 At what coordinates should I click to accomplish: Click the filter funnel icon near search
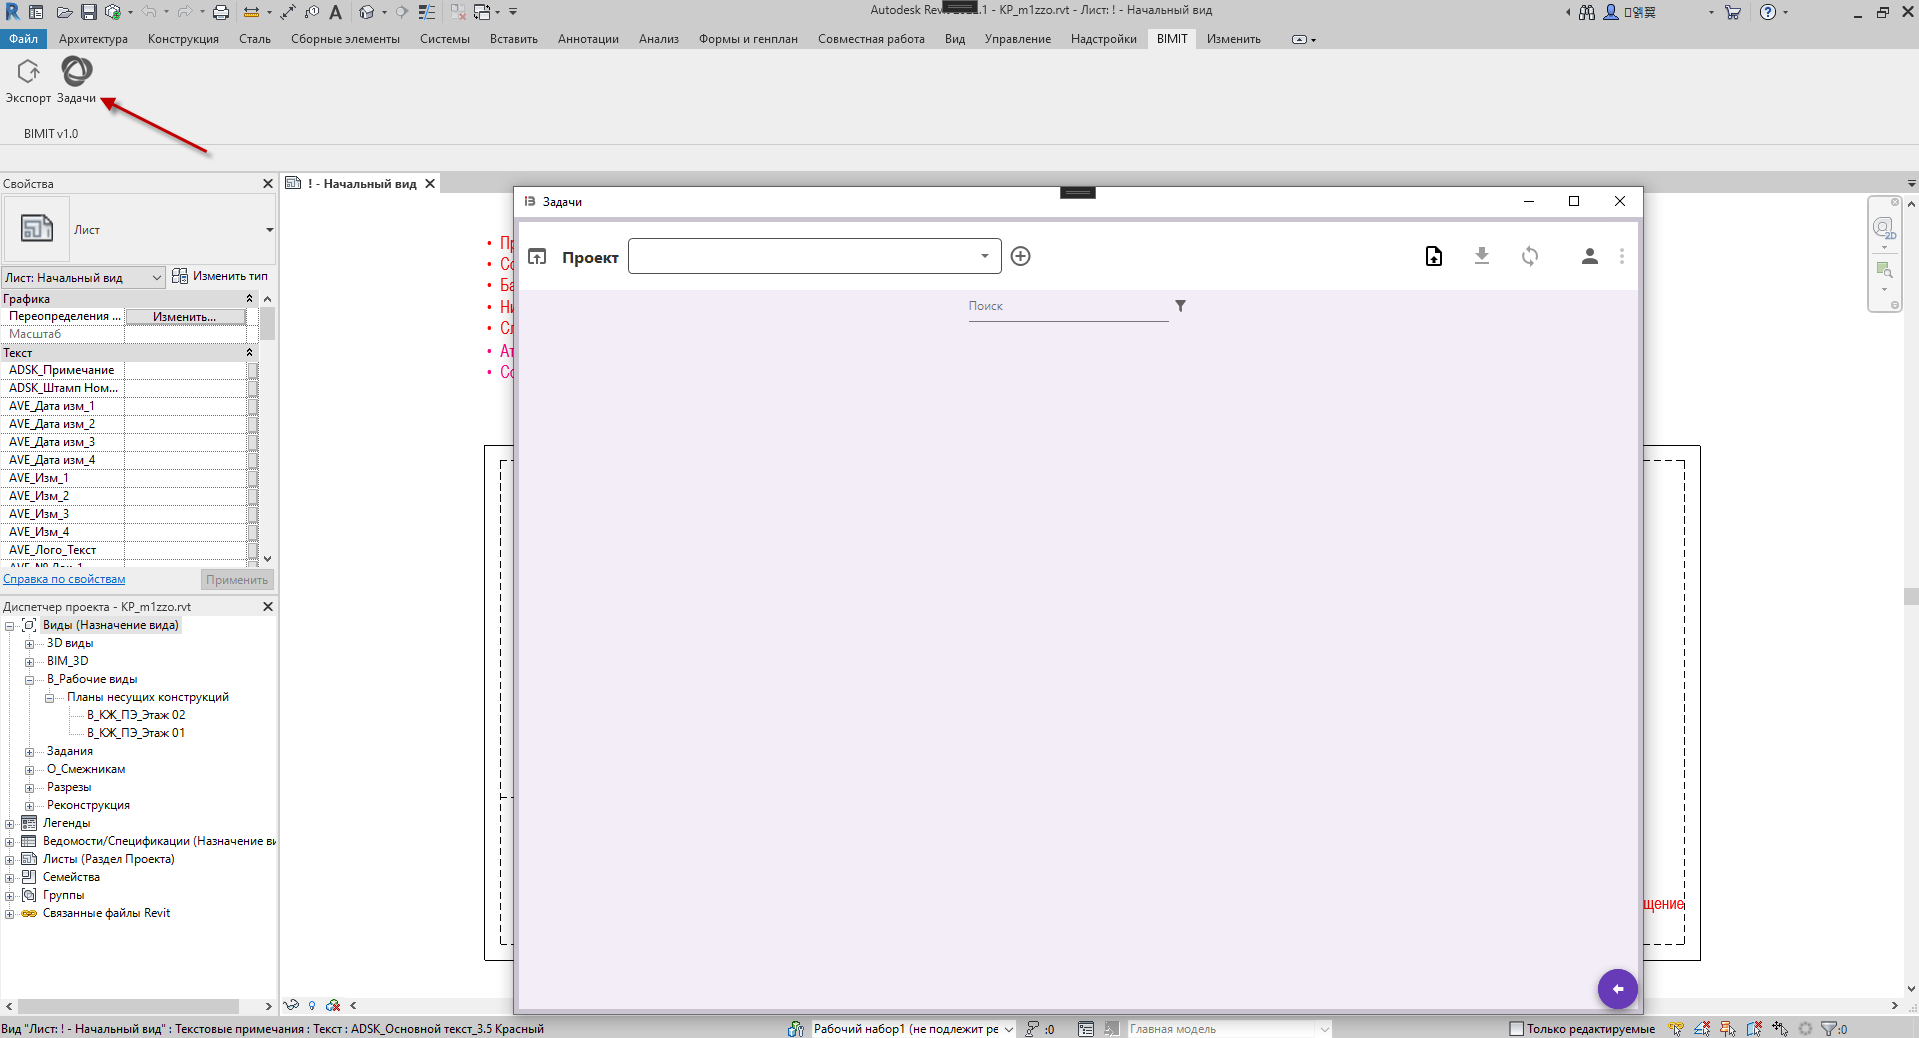click(1180, 306)
